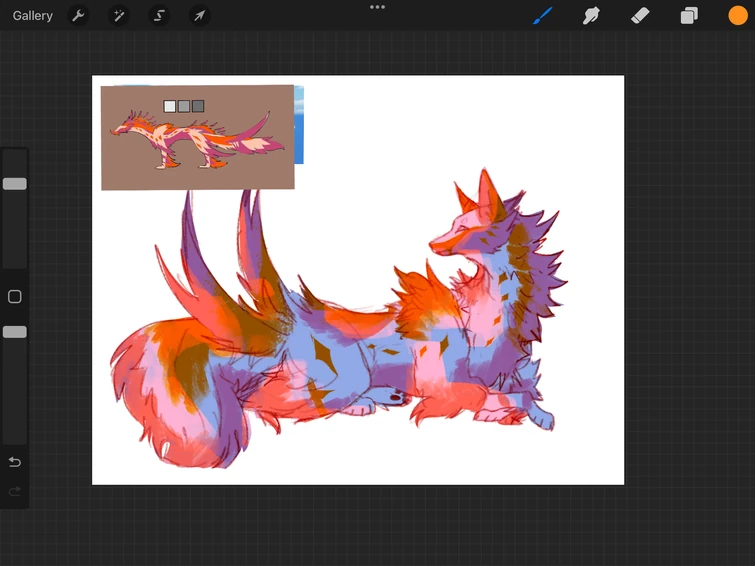Tap the dragon reference image thumbnail
This screenshot has width=755, height=566.
pyautogui.click(x=197, y=138)
